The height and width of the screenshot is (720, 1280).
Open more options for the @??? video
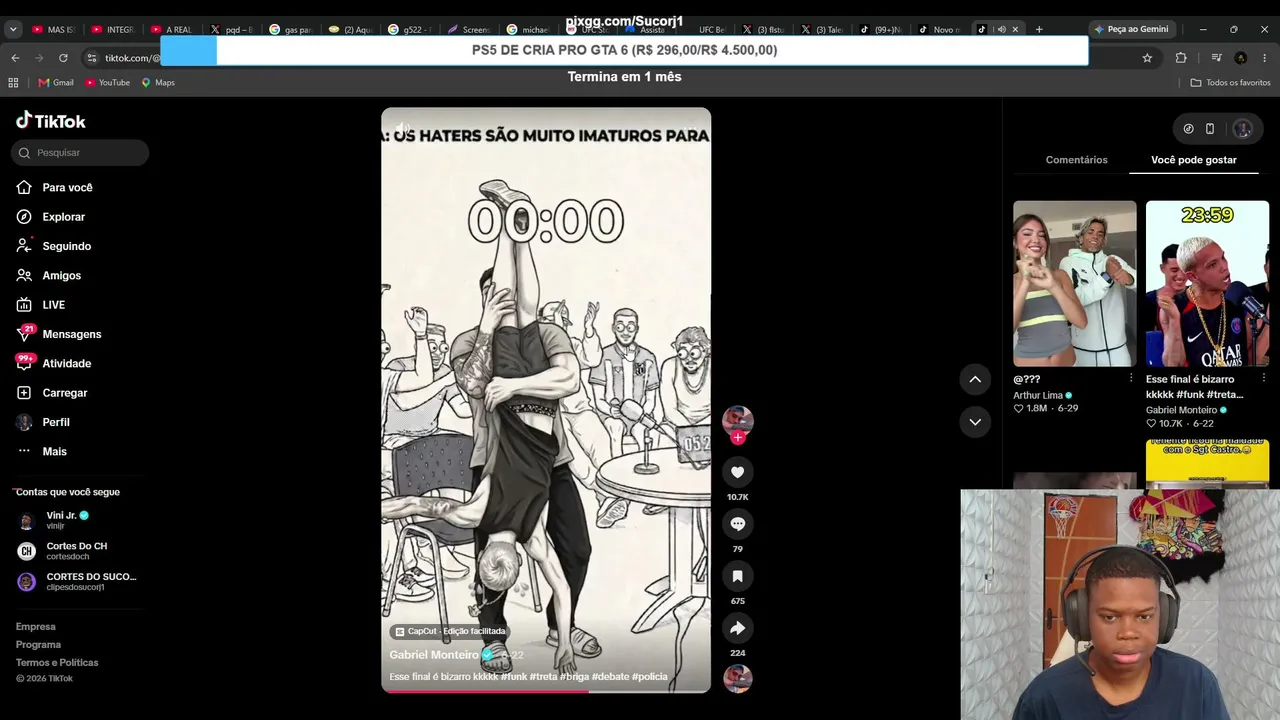click(1131, 379)
